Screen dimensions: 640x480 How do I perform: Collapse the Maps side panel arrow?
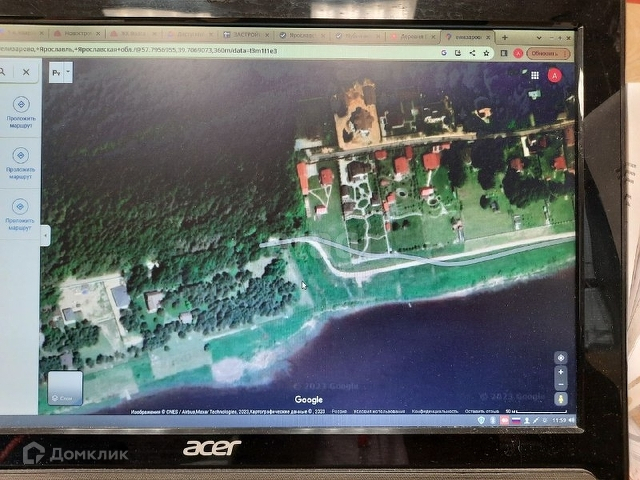pos(45,236)
